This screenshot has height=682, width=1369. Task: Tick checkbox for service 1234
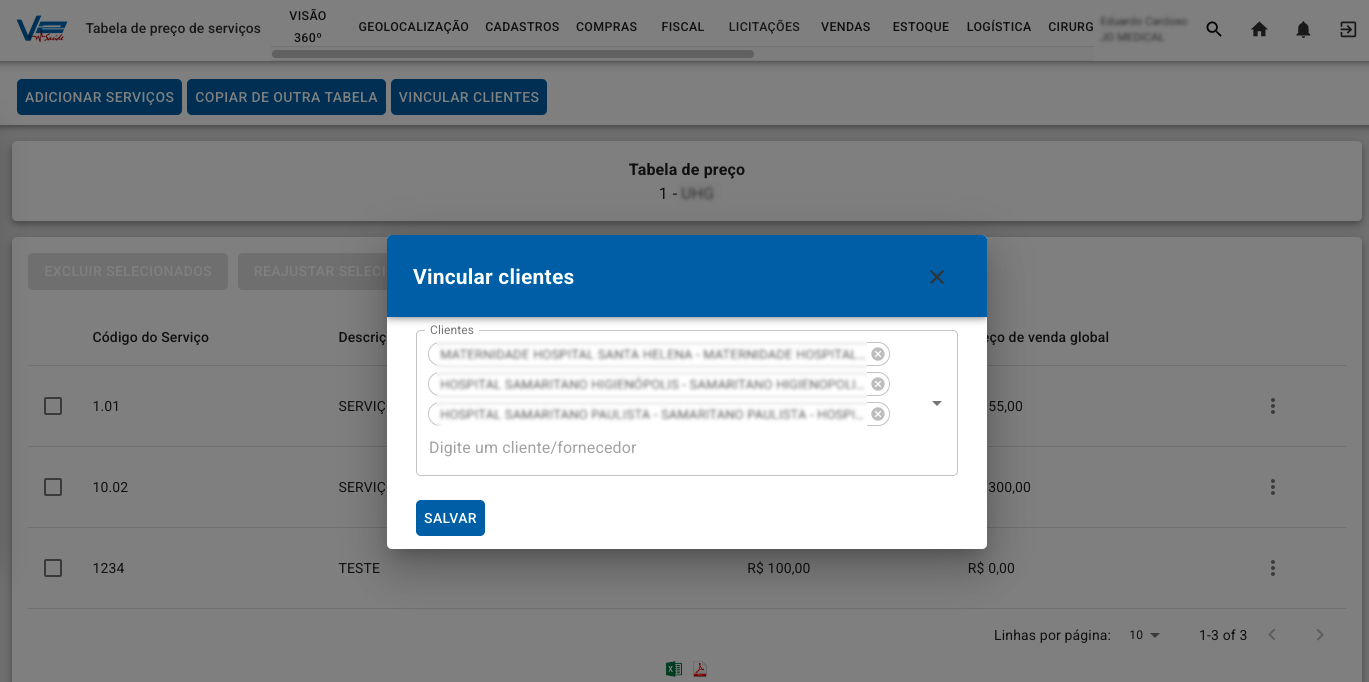tap(53, 568)
